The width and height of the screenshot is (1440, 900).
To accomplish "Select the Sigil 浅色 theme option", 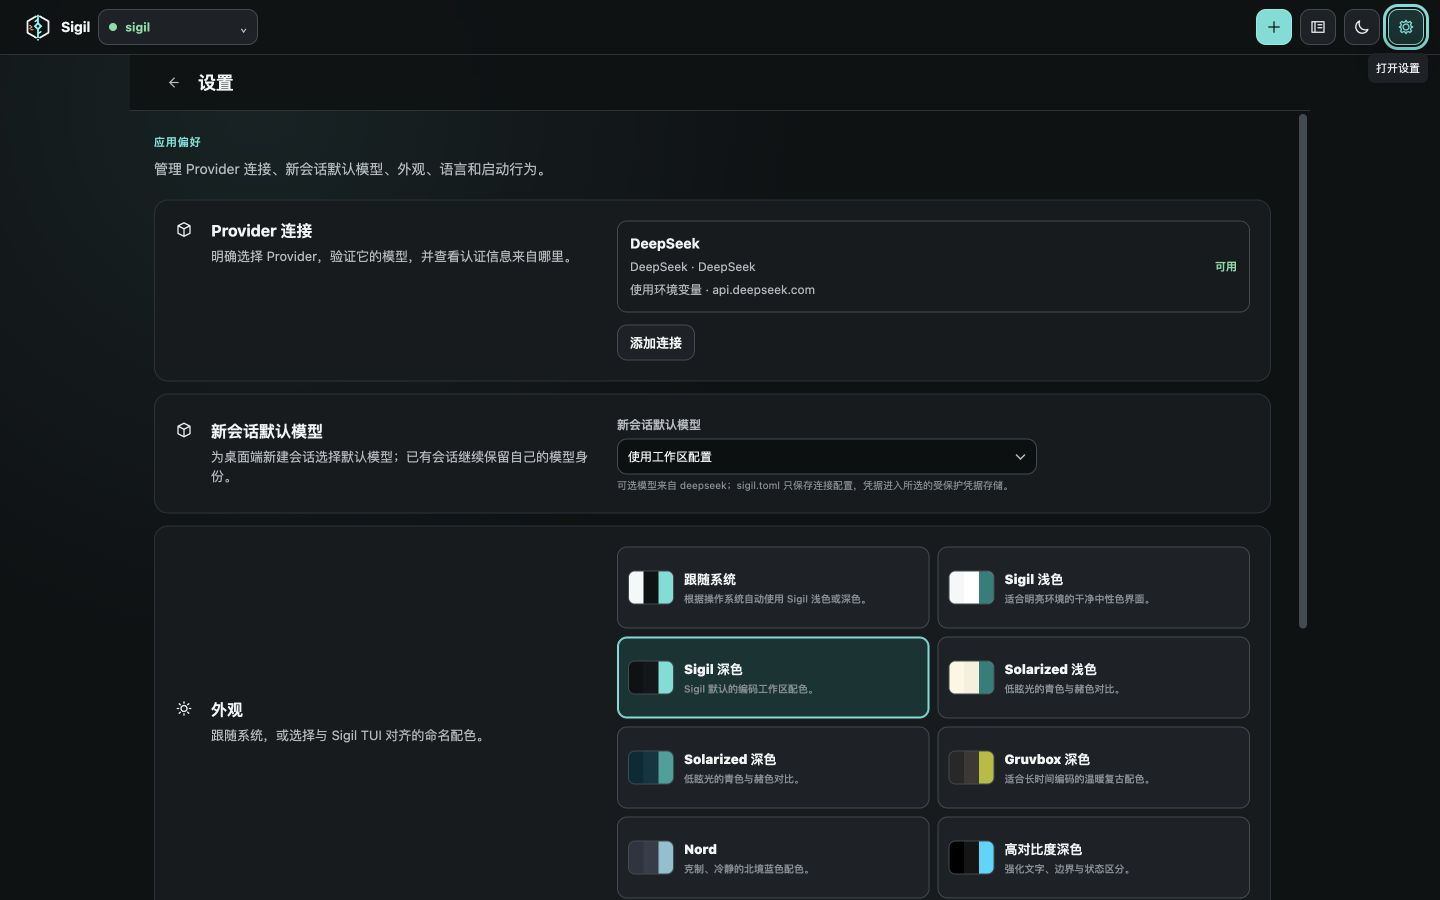I will (x=1093, y=587).
